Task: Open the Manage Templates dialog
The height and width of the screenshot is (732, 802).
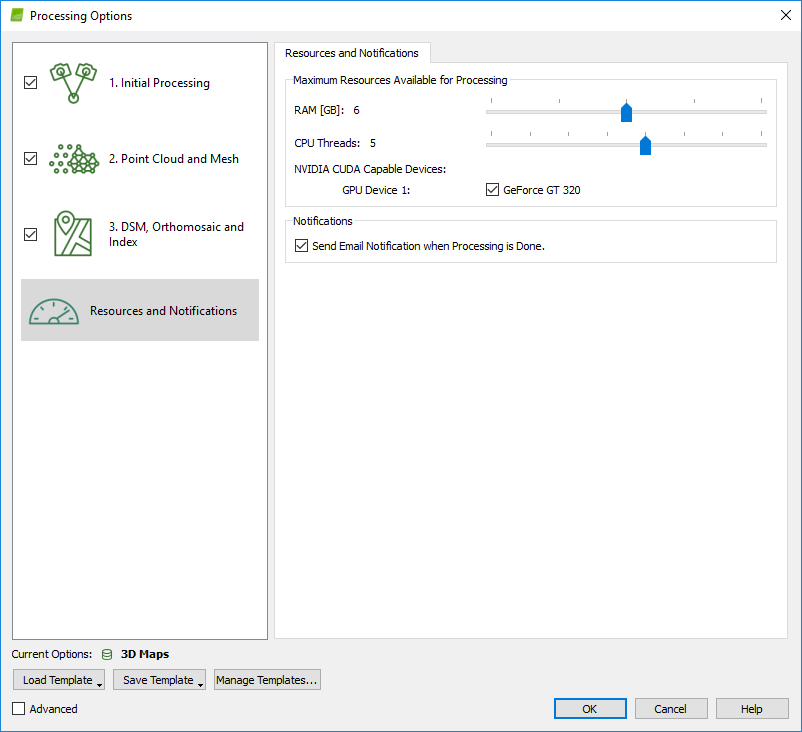Action: (267, 681)
